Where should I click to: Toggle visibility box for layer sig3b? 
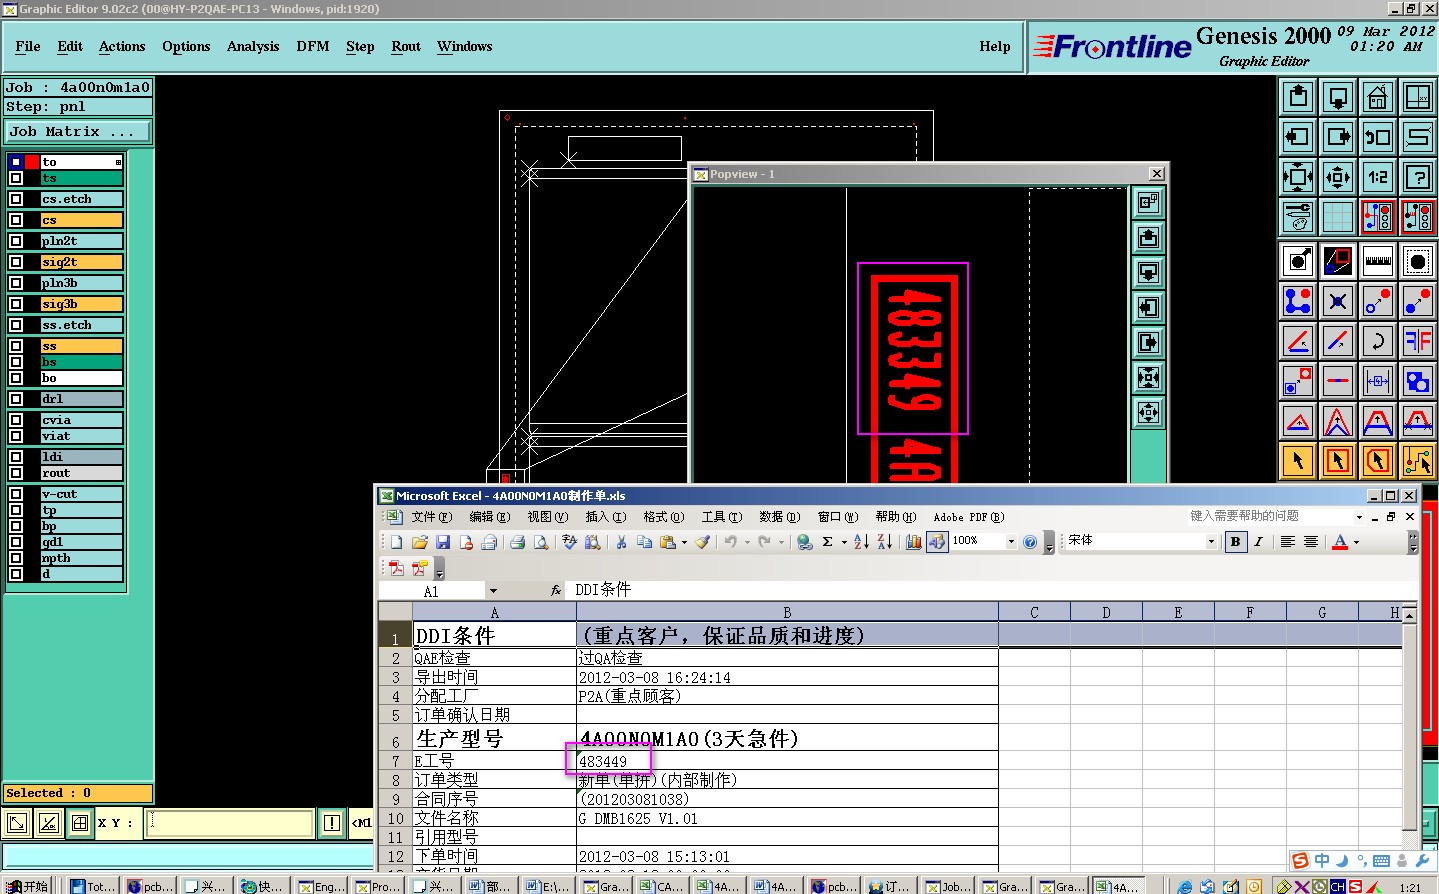tap(16, 304)
